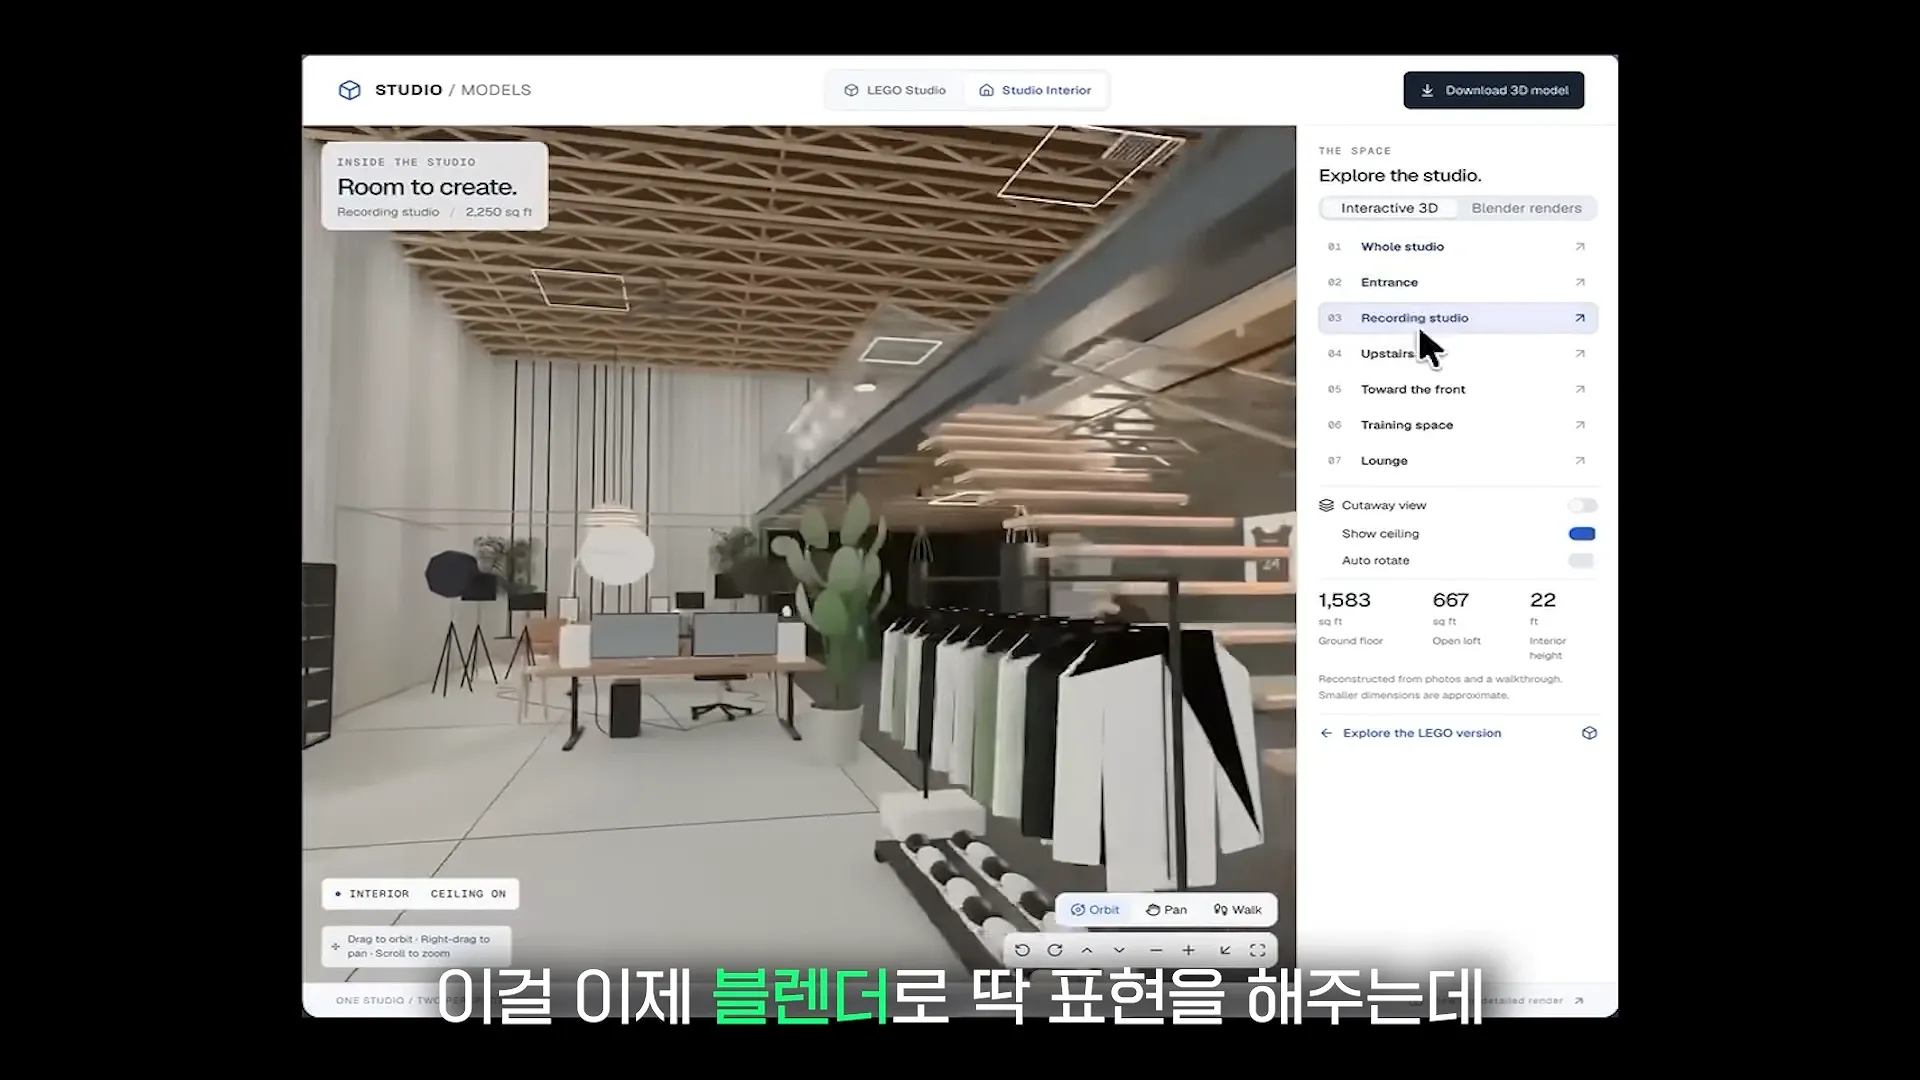Tilt camera down with the chevron-down icon
The width and height of the screenshot is (1920, 1080).
pyautogui.click(x=1119, y=950)
